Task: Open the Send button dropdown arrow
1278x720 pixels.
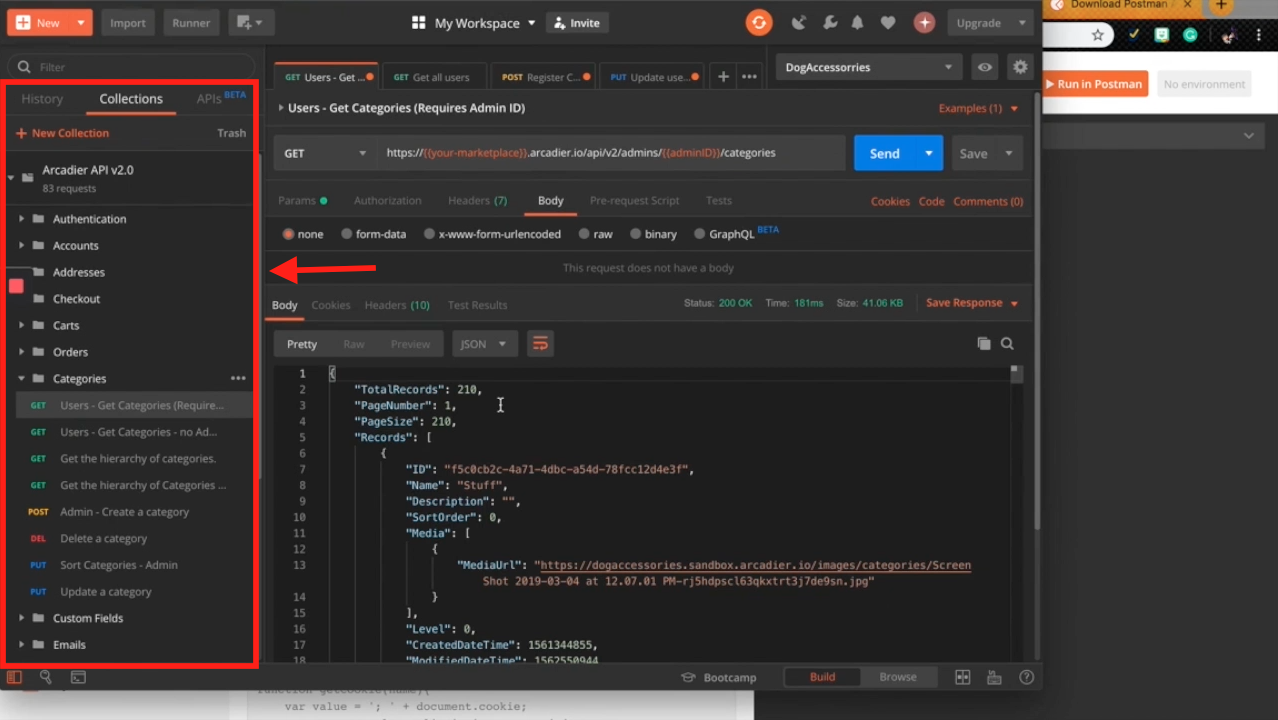Action: 929,153
